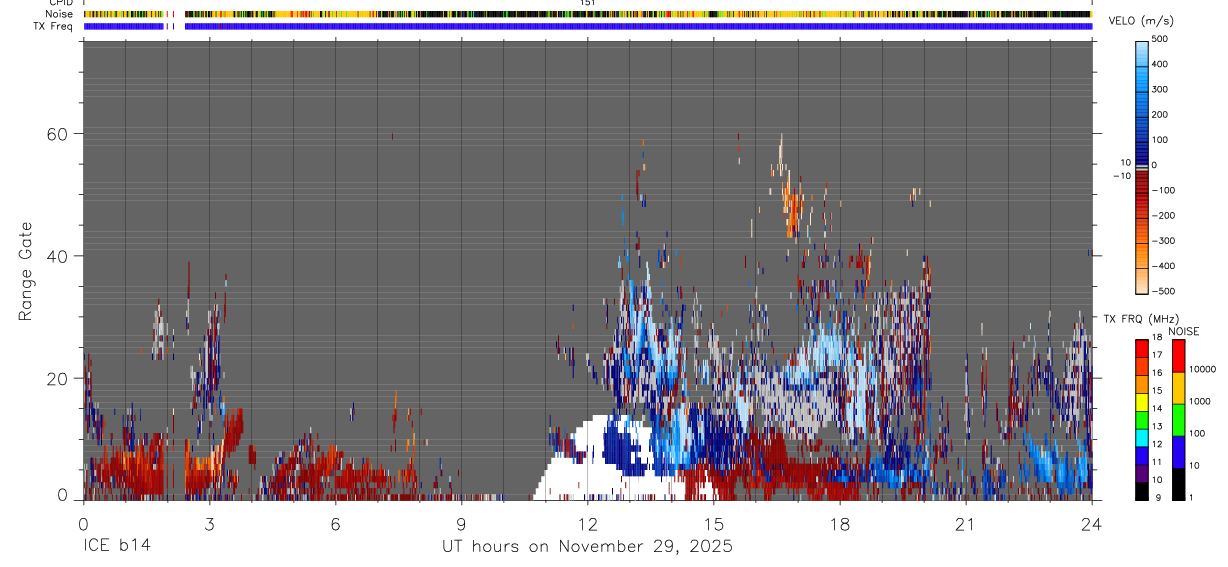
Task: Click the cyan 12-13 MHz TX frequency swatch
Action: 1141,438
